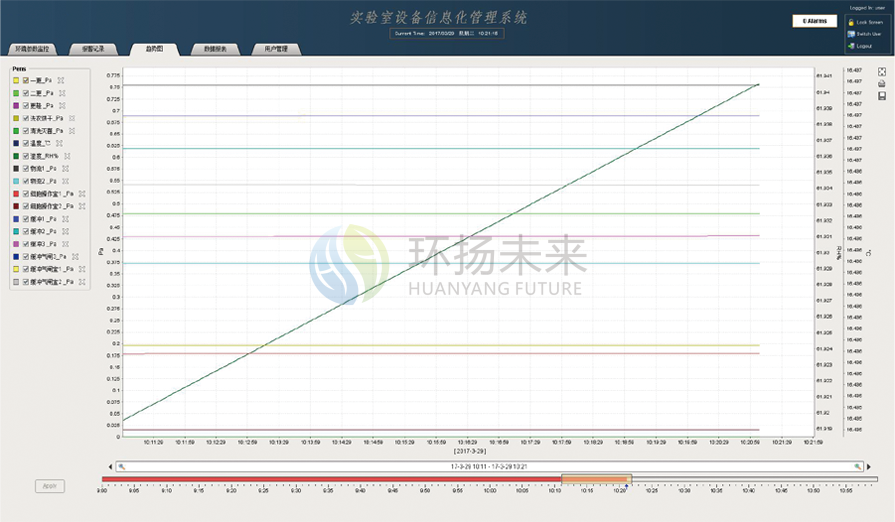Open settings icon next to the 缓冲3_Pa pen
This screenshot has height=522, width=895.
click(66, 244)
